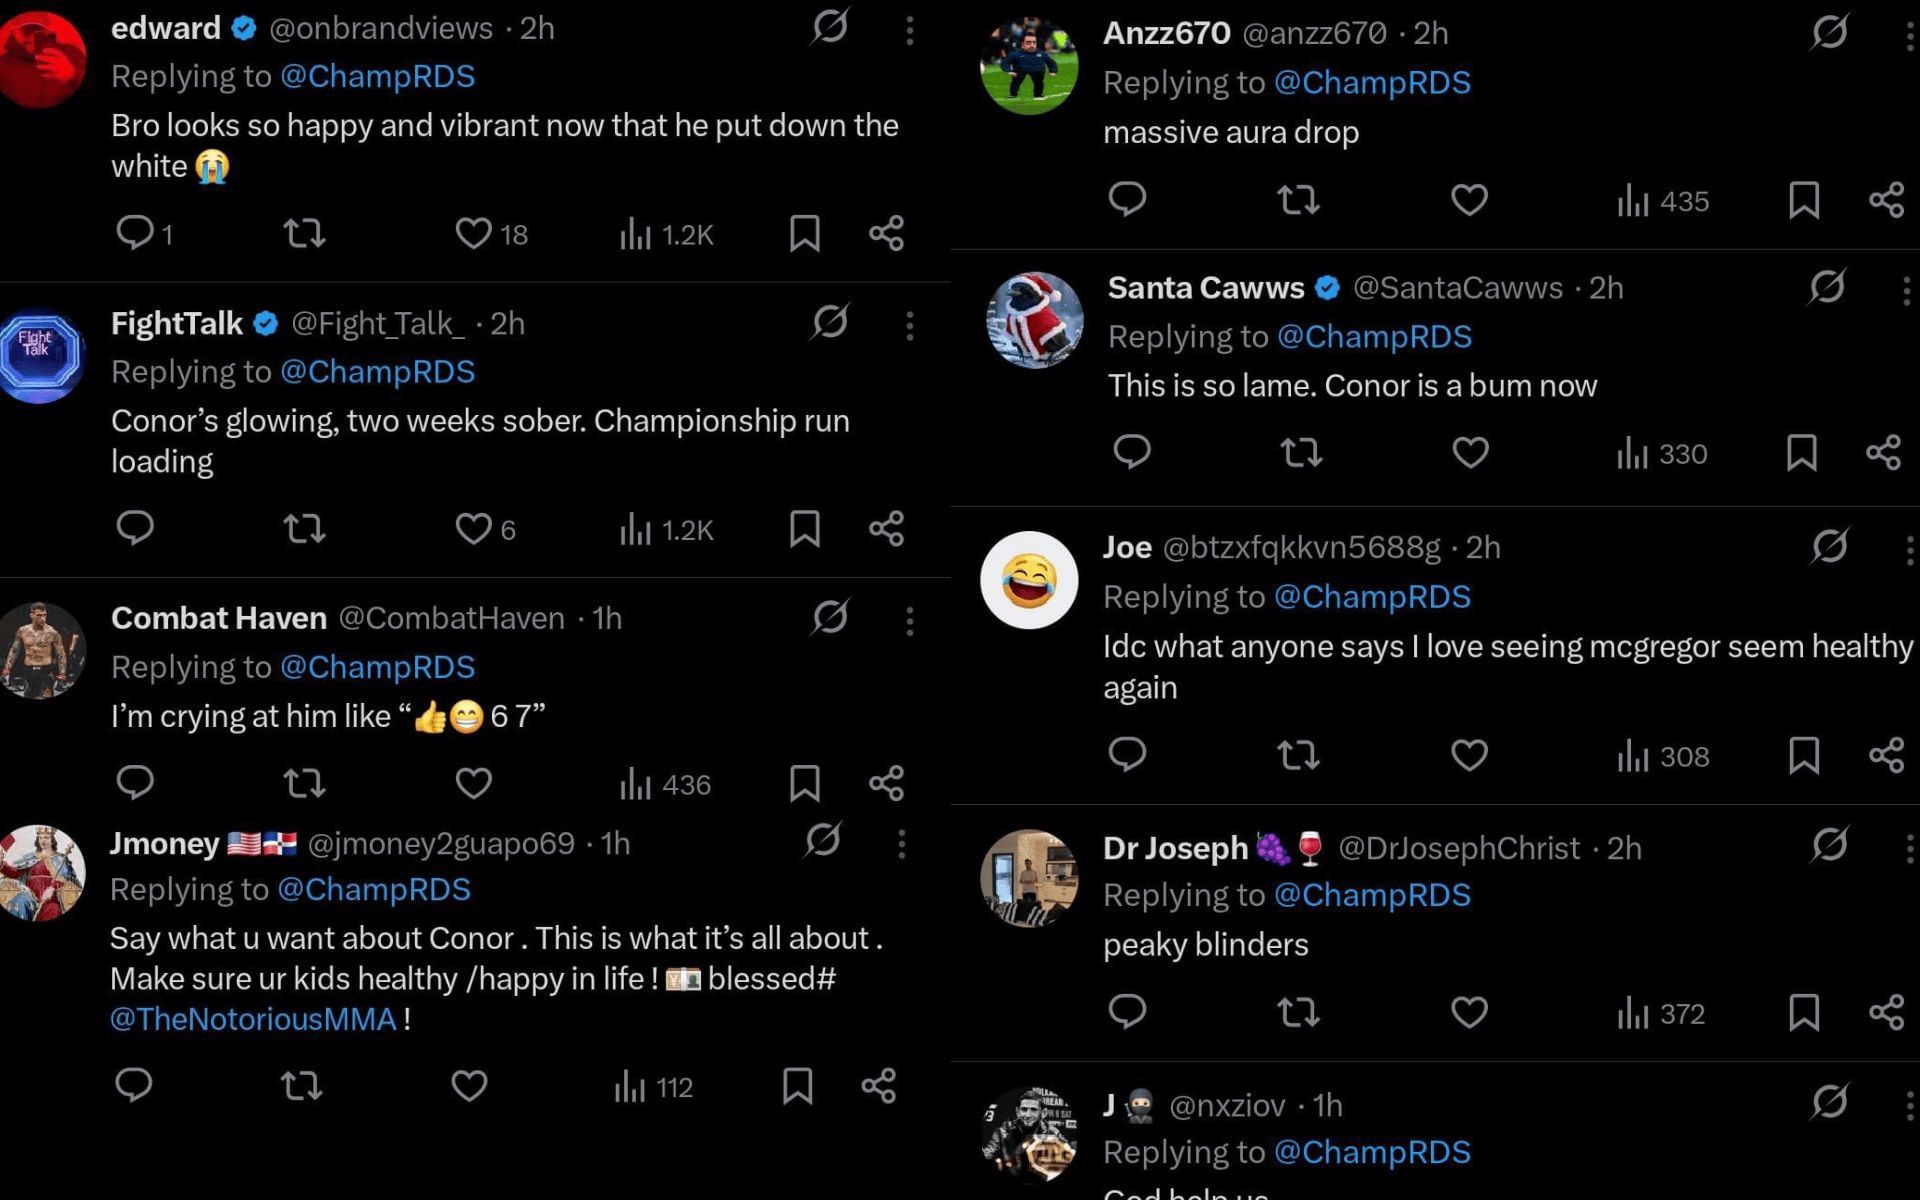Open Santa Cawws' display name
This screenshot has height=1200, width=1920.
pos(1206,288)
